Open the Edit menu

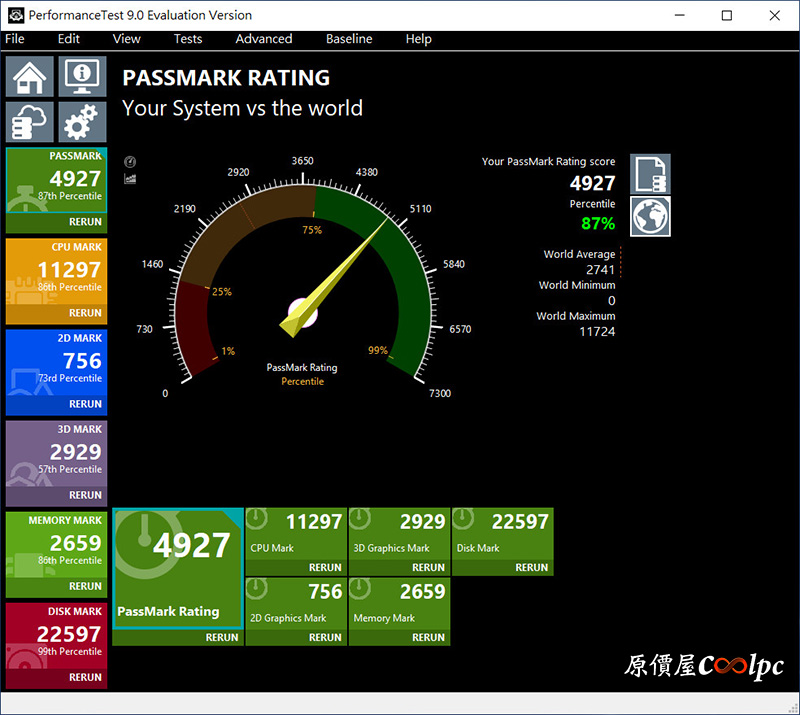point(68,39)
